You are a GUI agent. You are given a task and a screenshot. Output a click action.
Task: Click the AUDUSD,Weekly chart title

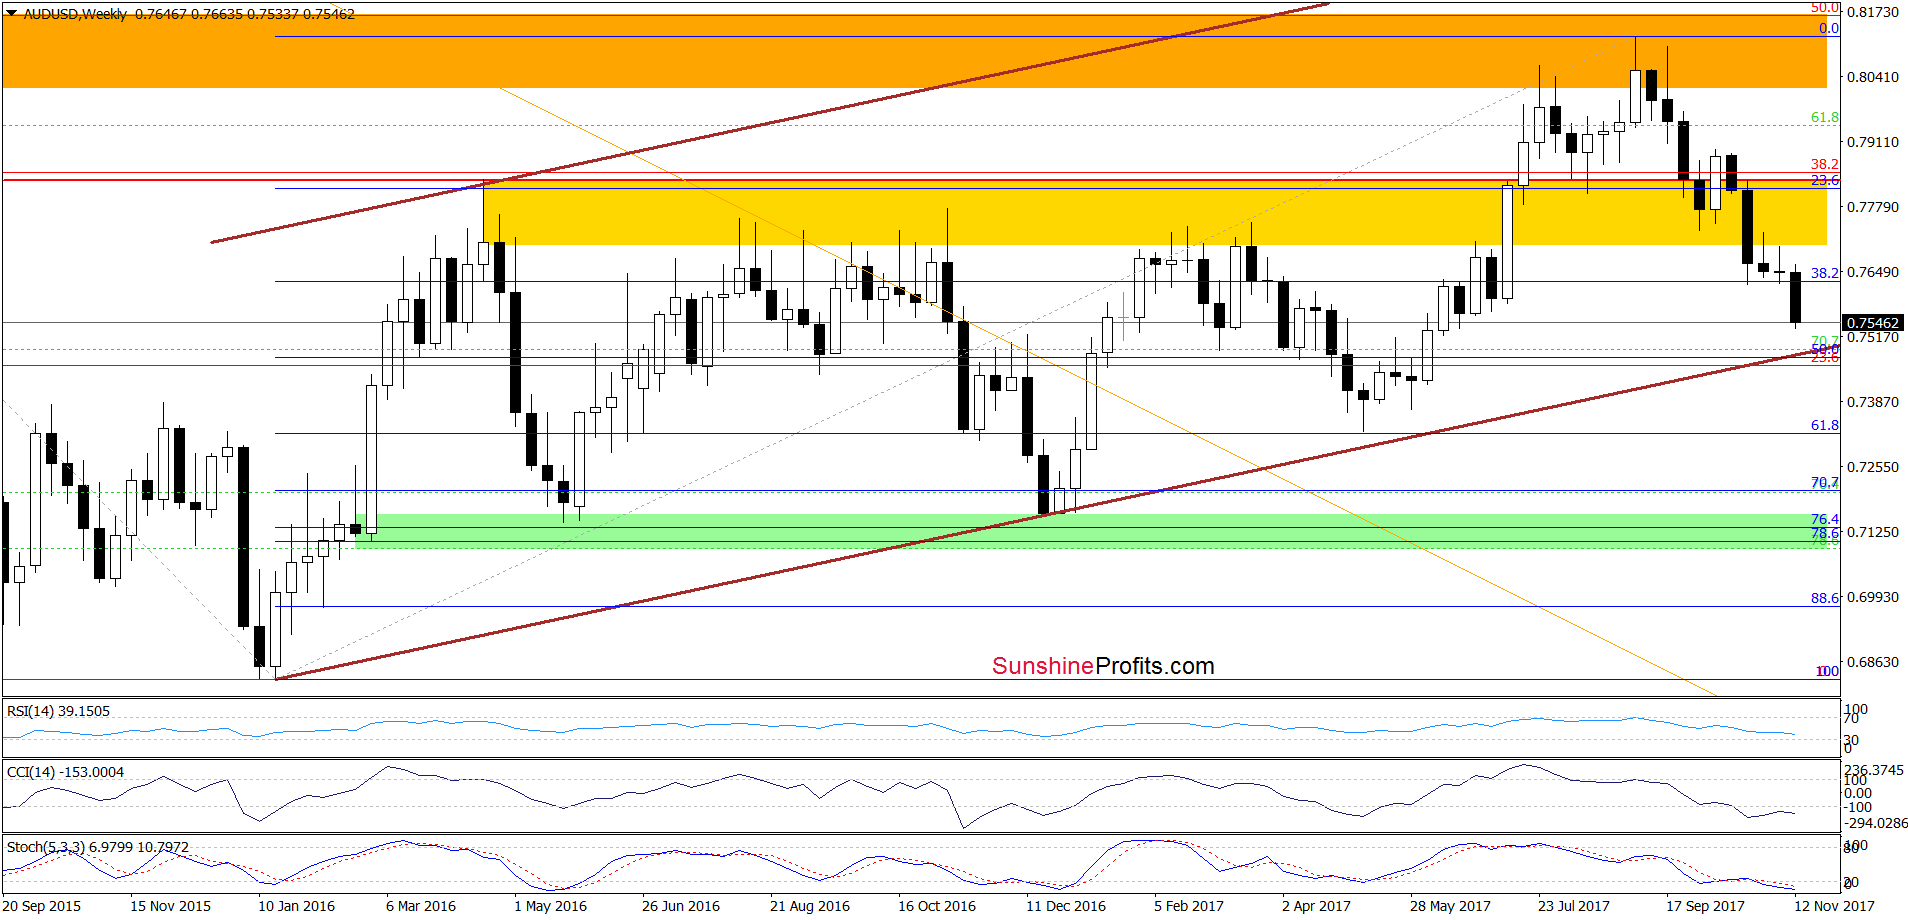(x=75, y=14)
